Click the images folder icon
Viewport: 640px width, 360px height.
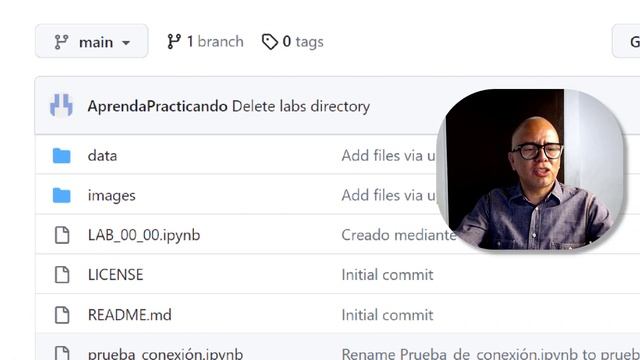62,195
